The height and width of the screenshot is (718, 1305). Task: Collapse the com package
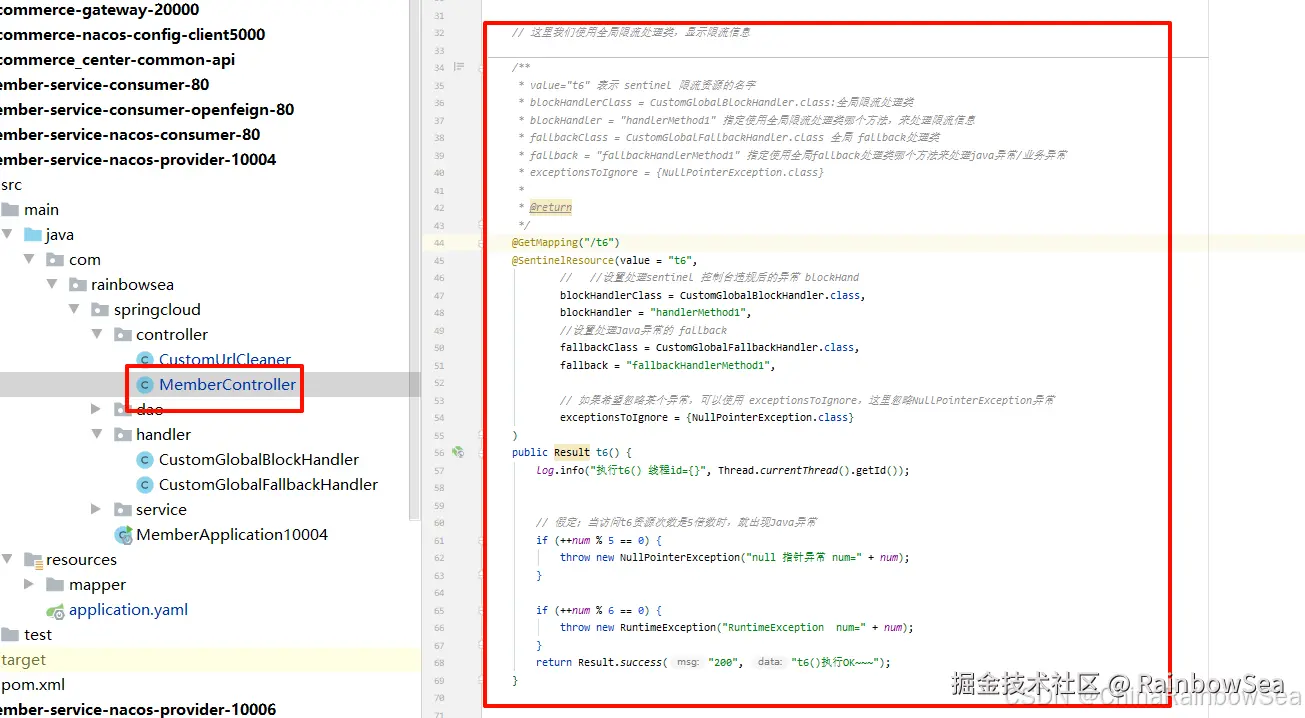tap(28, 260)
